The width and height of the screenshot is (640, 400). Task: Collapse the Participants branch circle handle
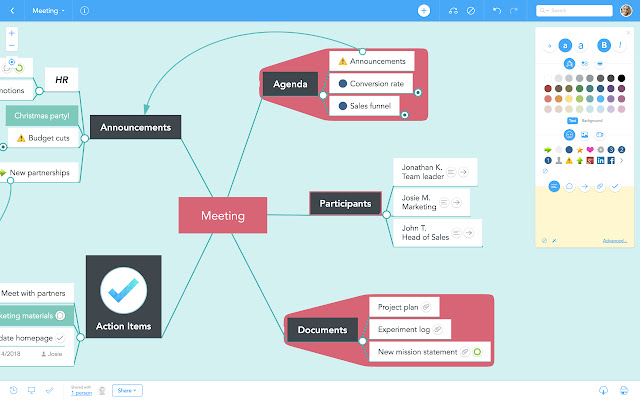click(x=387, y=214)
